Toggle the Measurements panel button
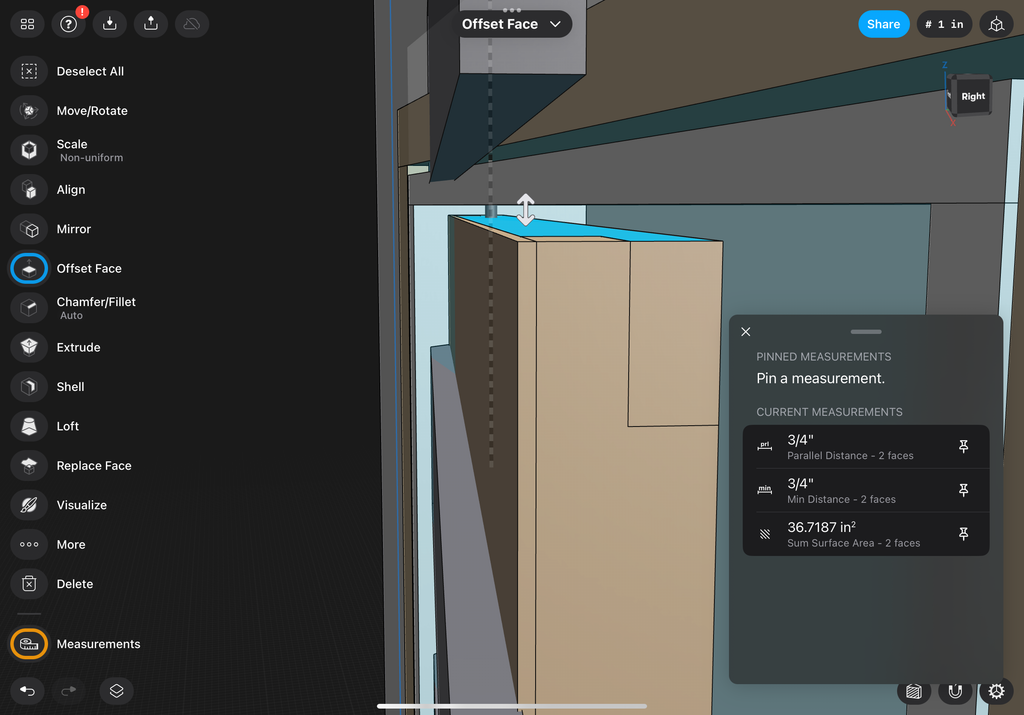This screenshot has width=1024, height=715. (30, 644)
